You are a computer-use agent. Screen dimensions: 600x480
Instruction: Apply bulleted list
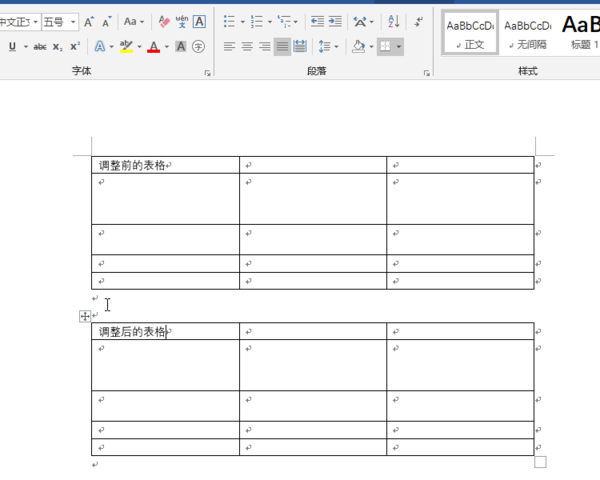[x=229, y=22]
